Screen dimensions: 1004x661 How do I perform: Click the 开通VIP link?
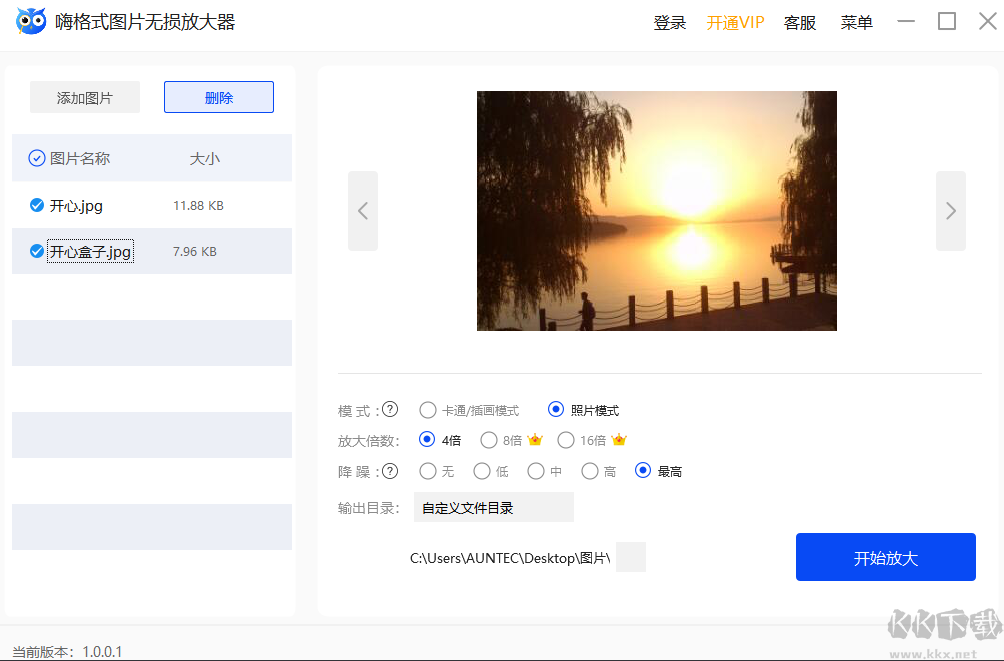coord(735,22)
